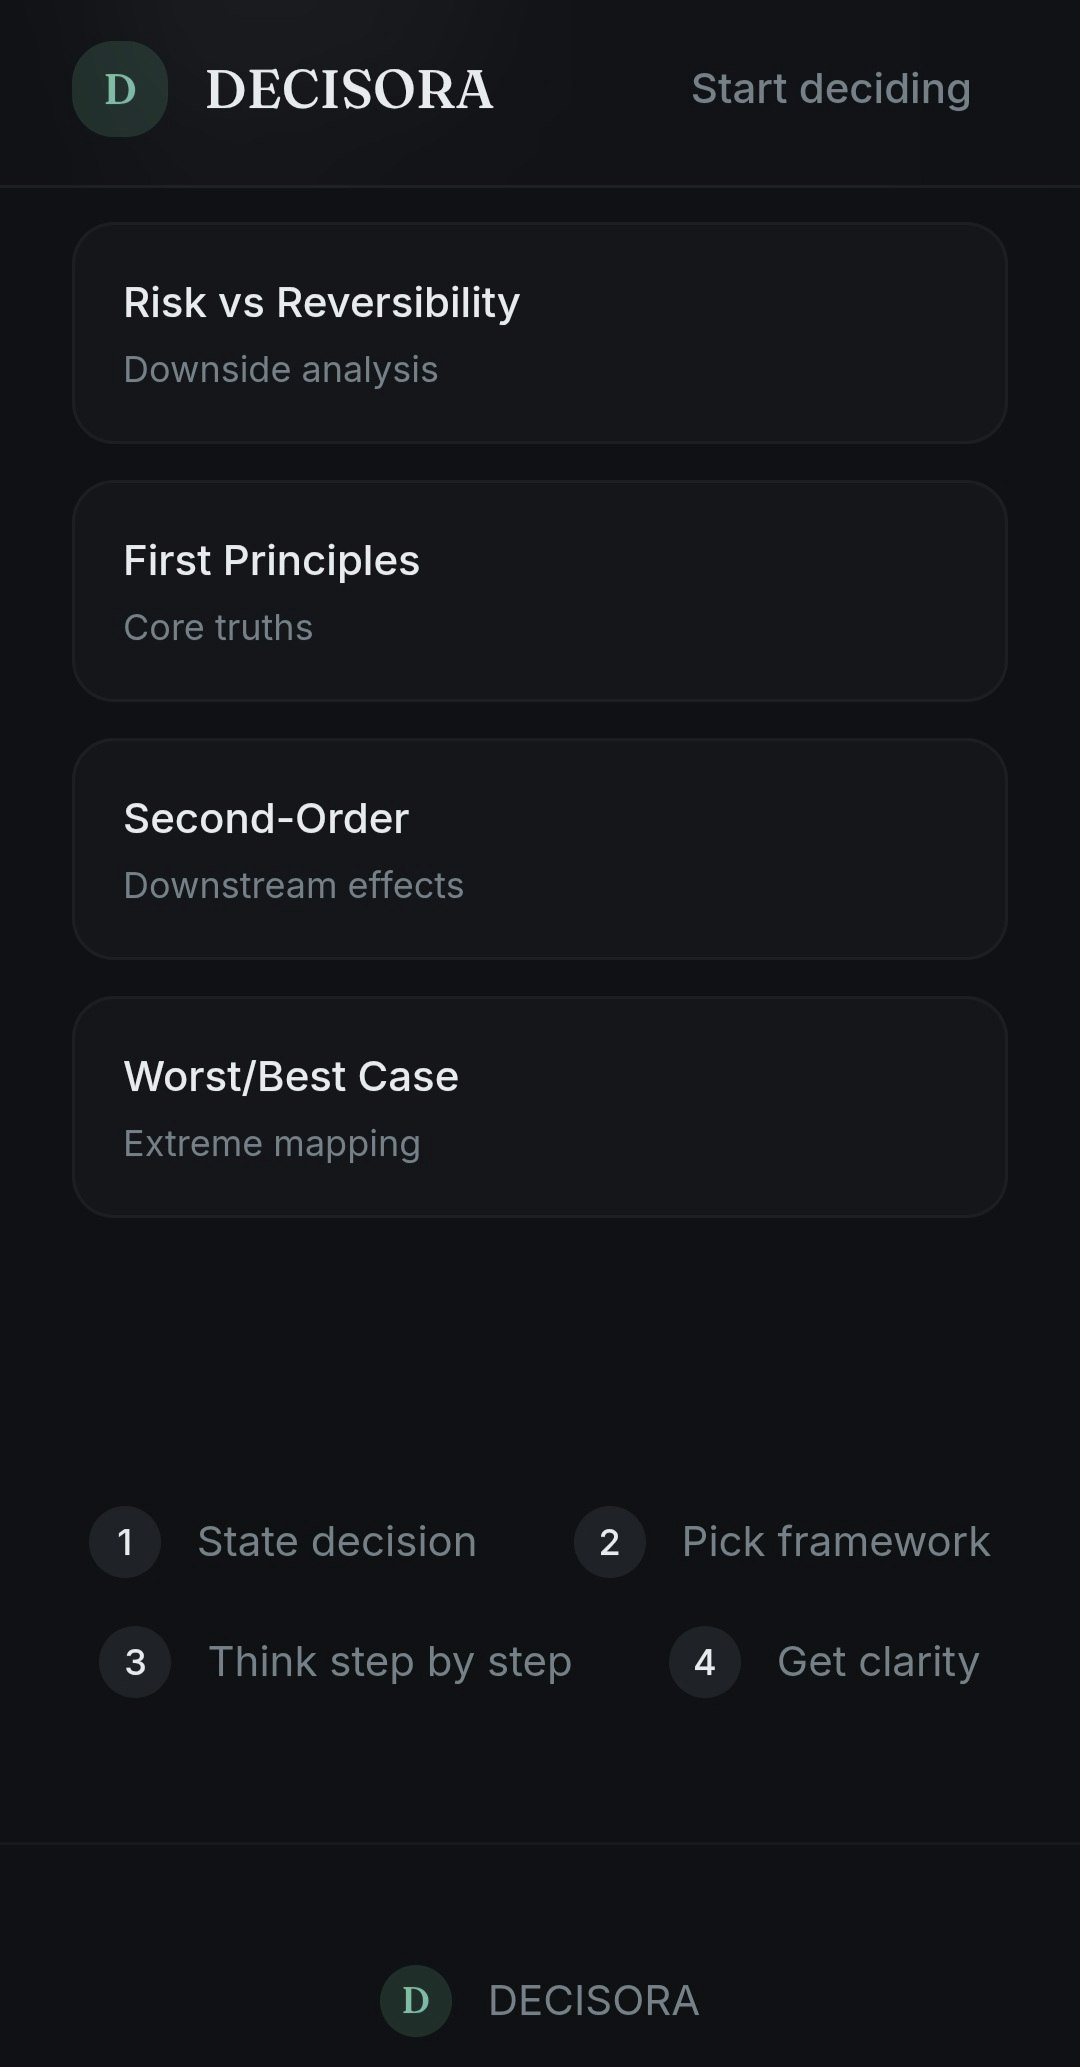Click the State decision step label
The width and height of the screenshot is (1080, 2067).
[336, 1542]
